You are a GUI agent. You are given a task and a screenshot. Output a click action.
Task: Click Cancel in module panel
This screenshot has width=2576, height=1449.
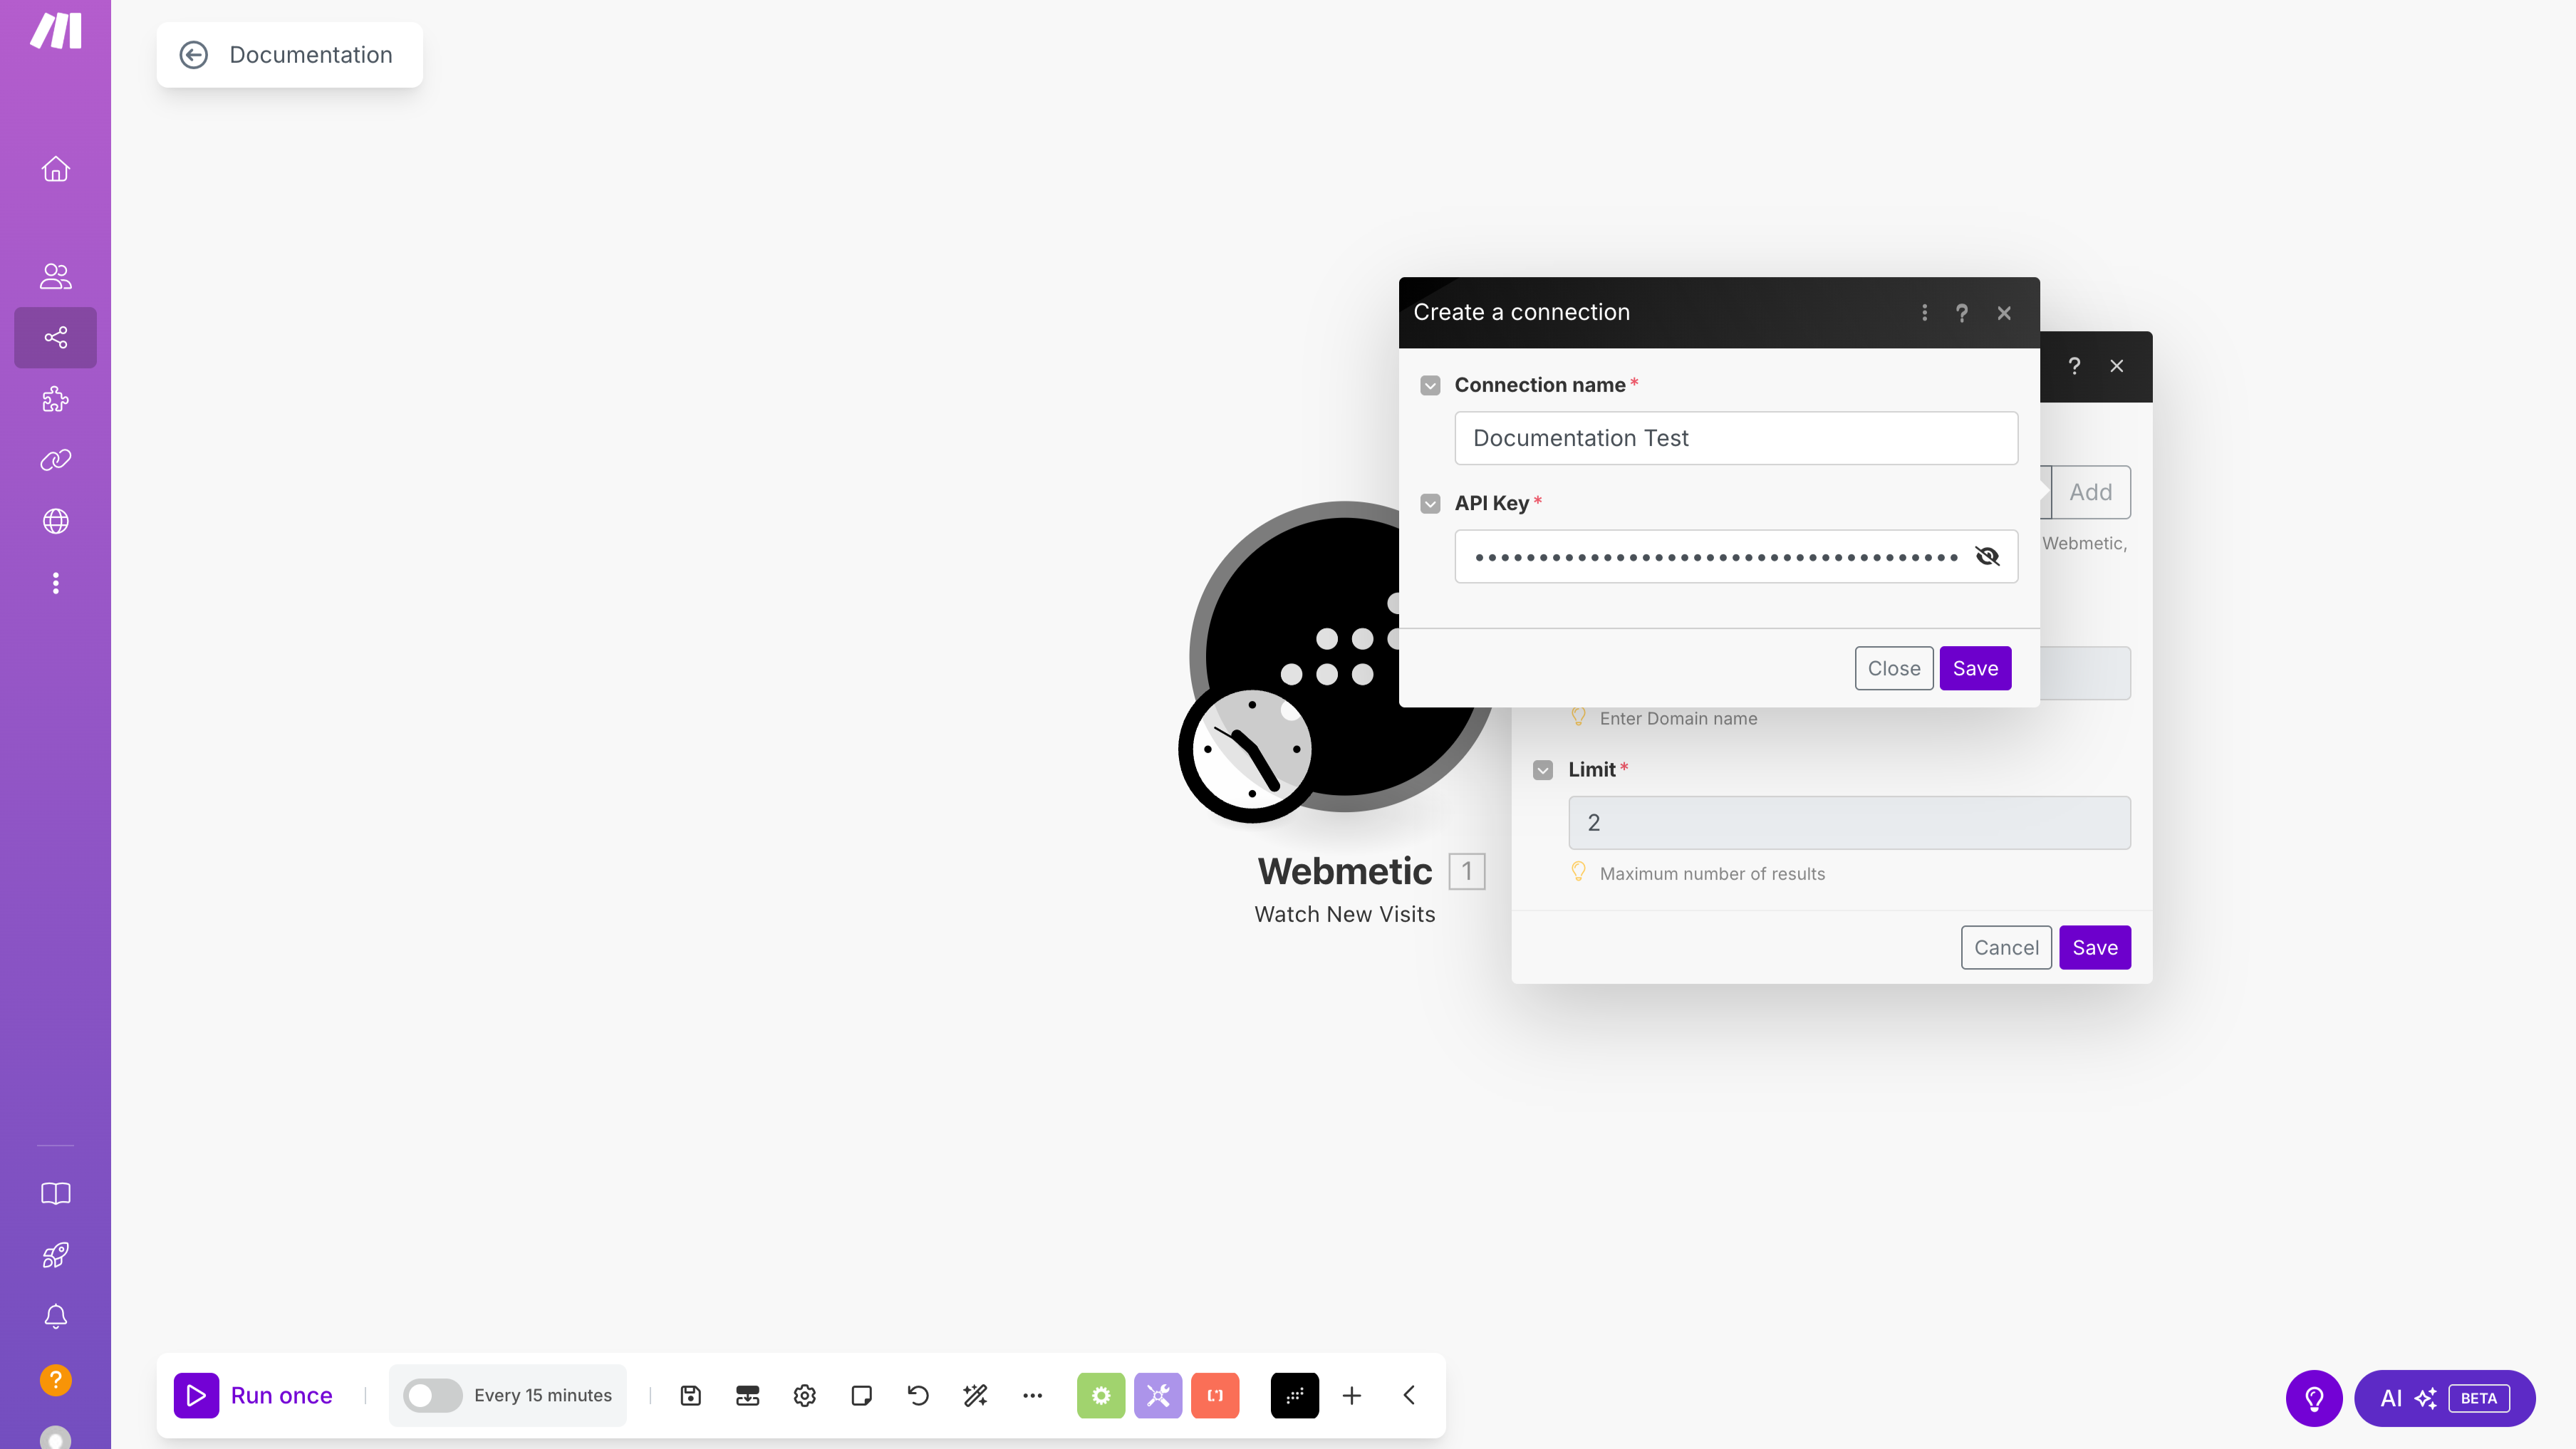(2006, 947)
